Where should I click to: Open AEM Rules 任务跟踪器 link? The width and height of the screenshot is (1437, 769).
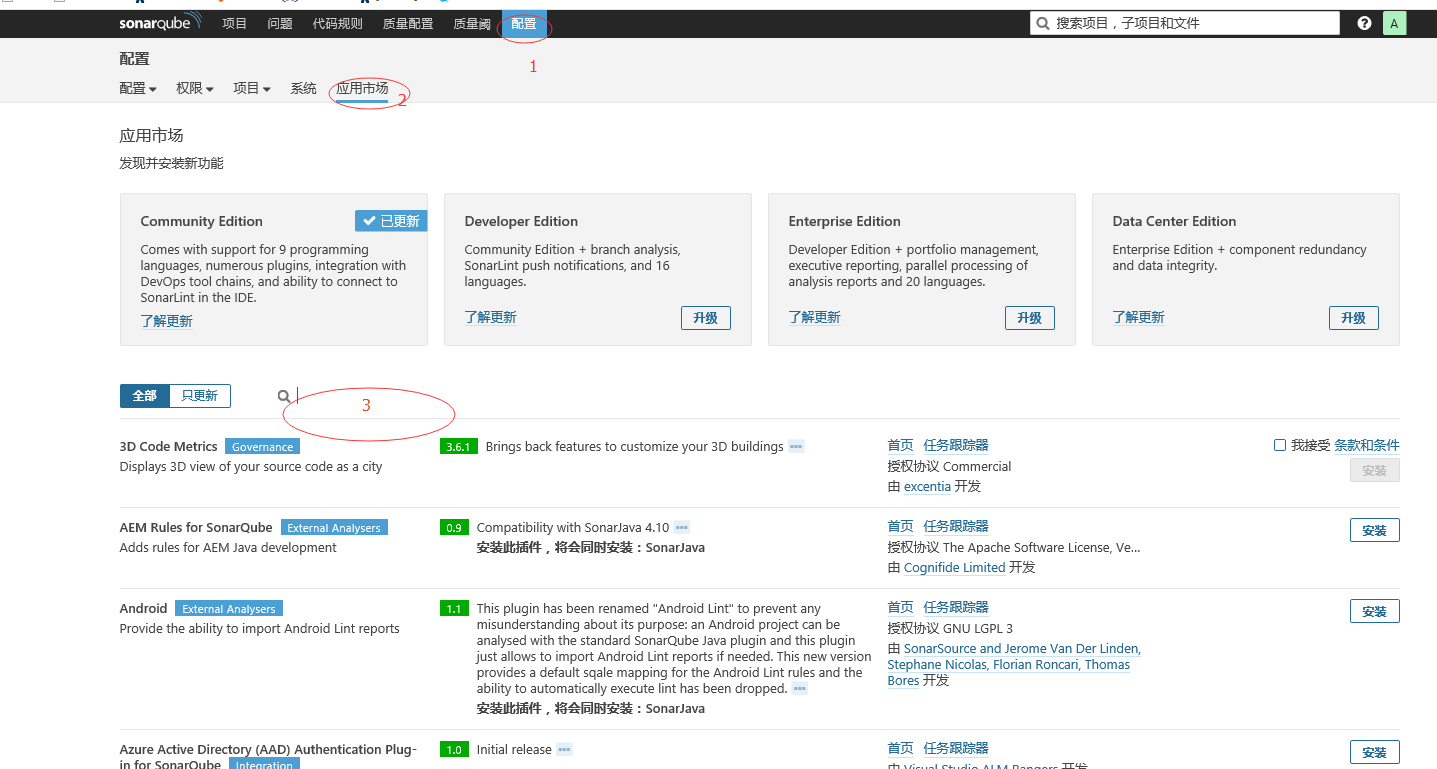[956, 526]
